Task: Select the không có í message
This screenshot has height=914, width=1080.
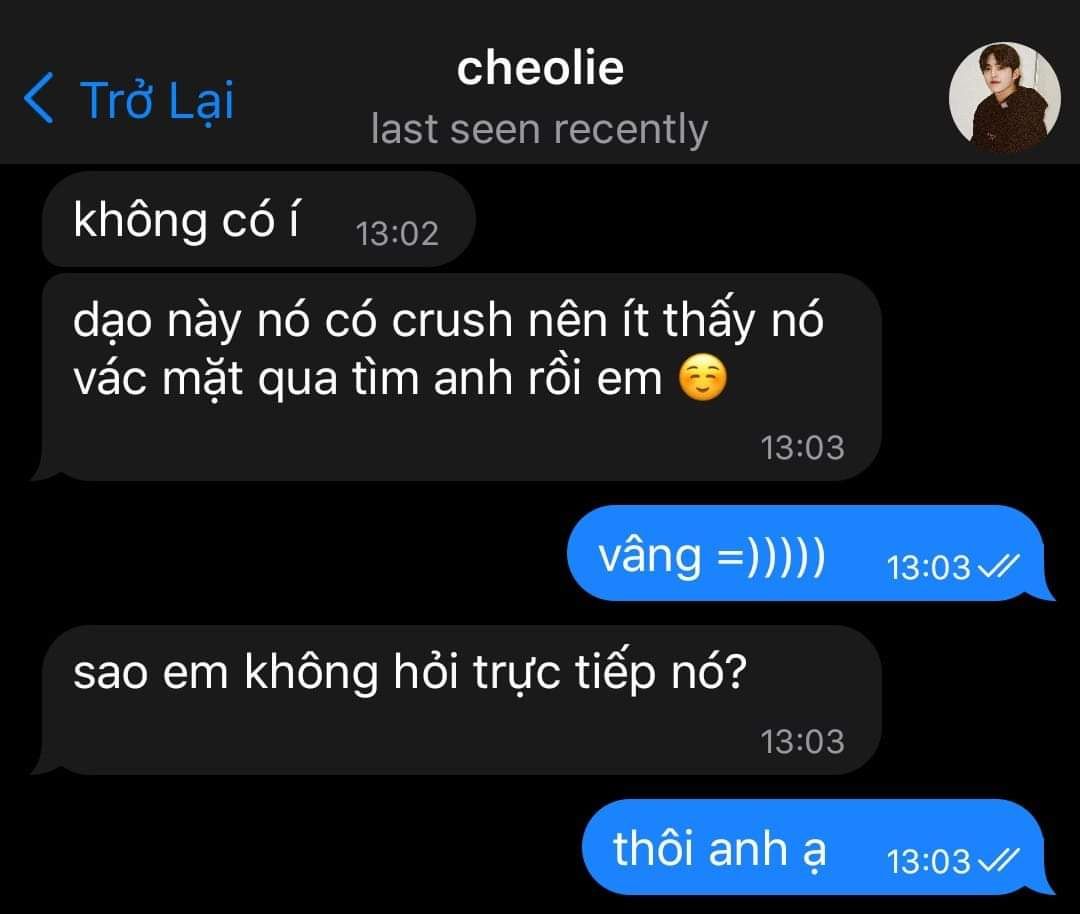Action: coord(258,219)
